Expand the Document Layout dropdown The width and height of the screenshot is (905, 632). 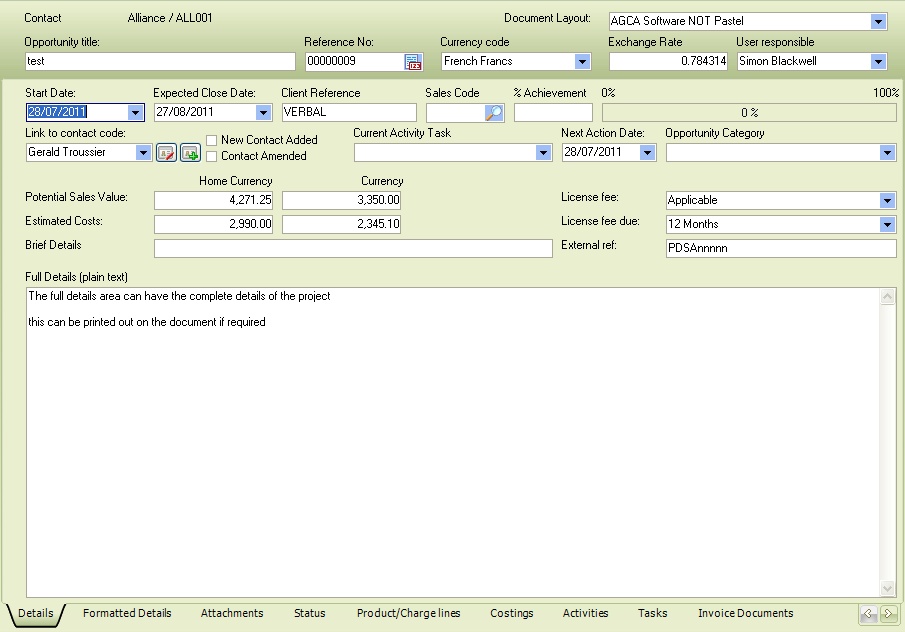click(878, 21)
